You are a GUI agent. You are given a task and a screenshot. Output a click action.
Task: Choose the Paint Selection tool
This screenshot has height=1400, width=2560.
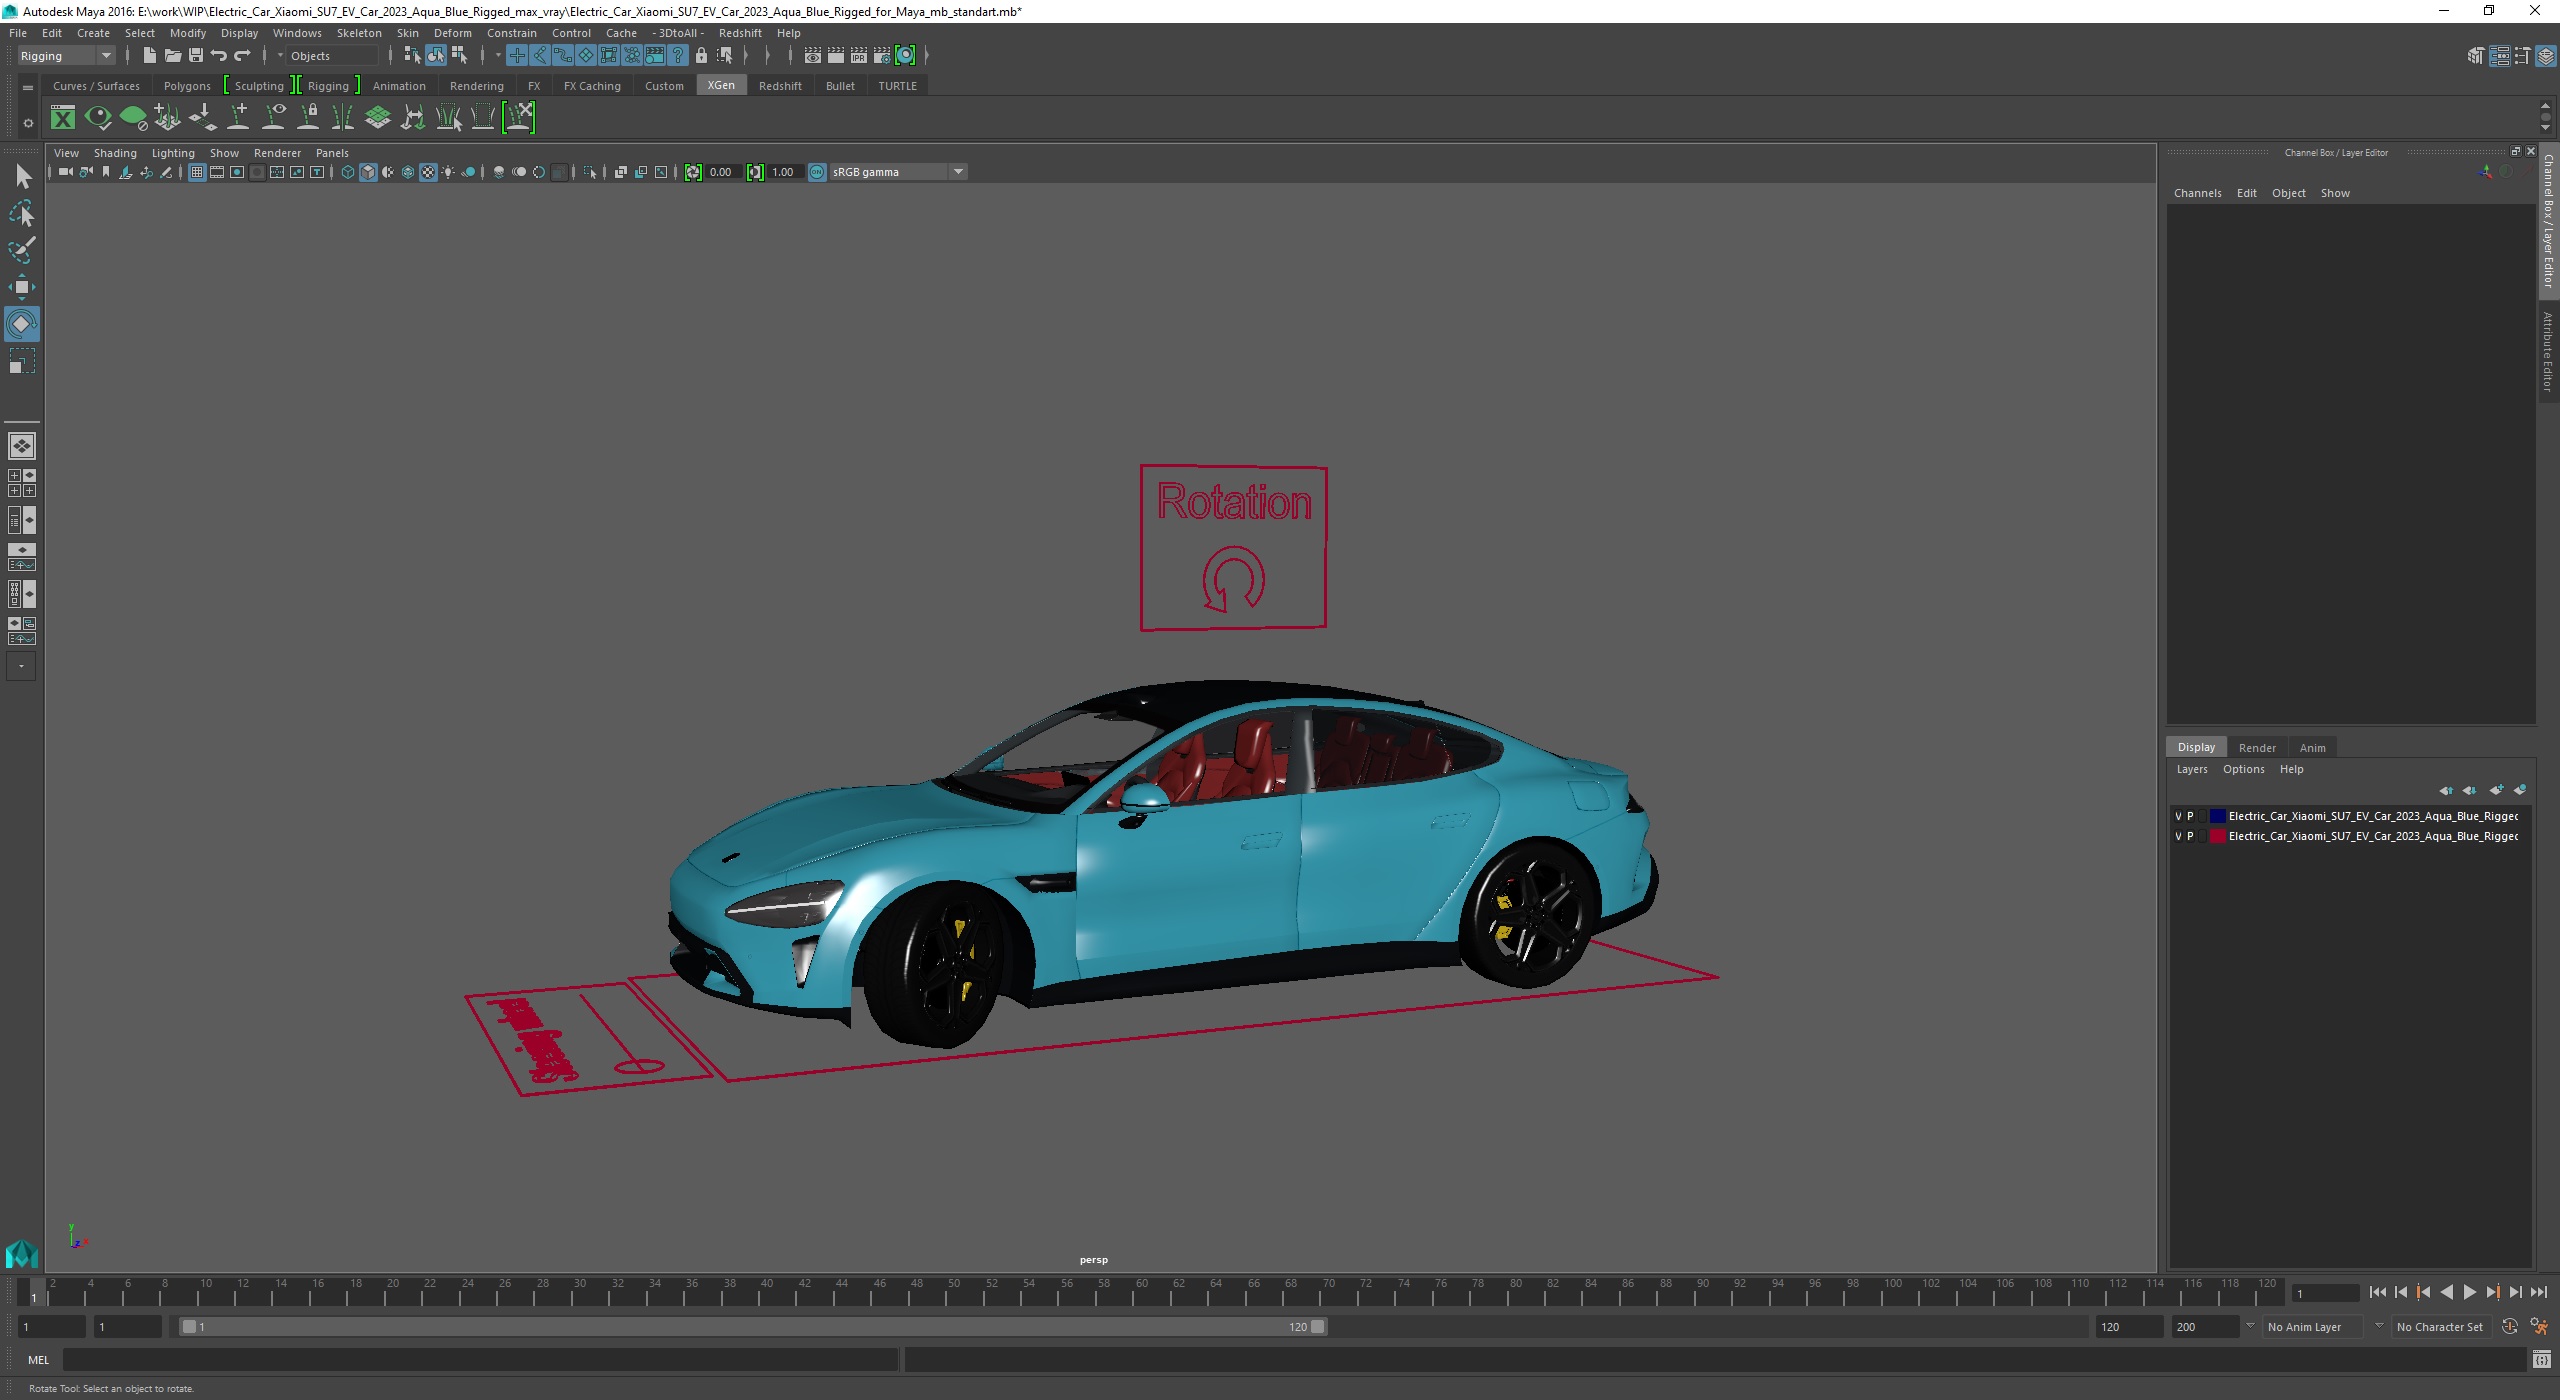(22, 250)
